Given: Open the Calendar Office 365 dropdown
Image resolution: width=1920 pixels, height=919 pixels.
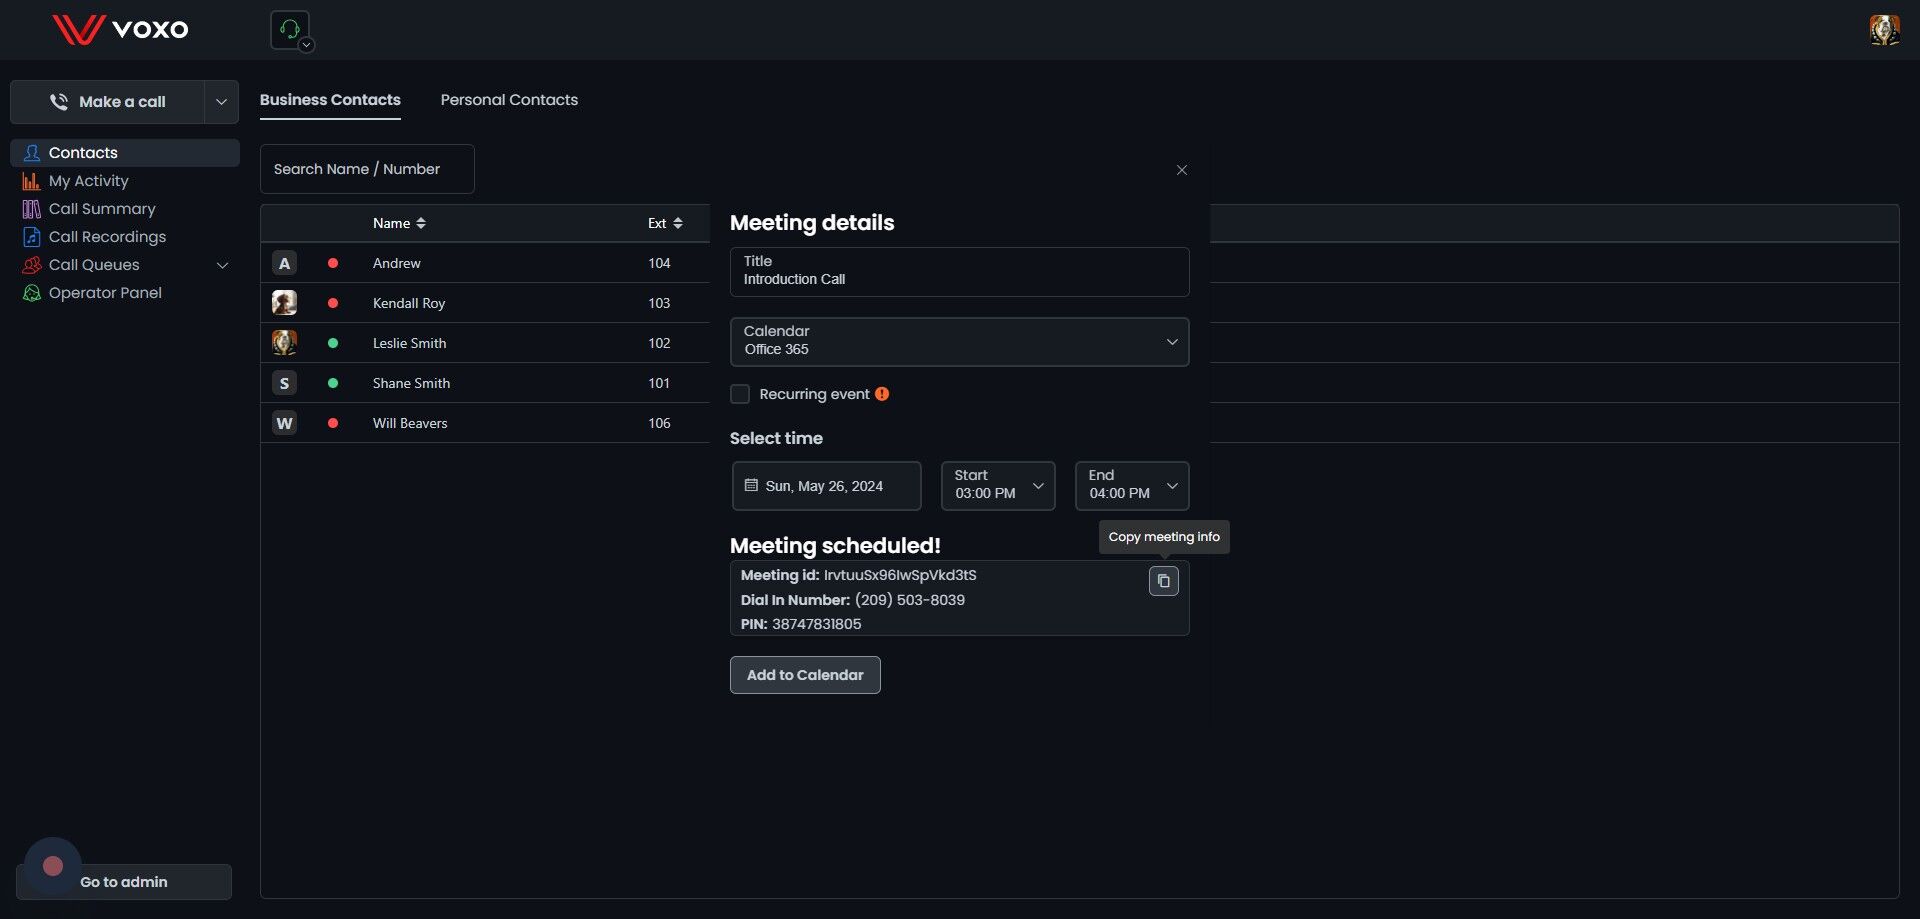Looking at the screenshot, I should 959,342.
